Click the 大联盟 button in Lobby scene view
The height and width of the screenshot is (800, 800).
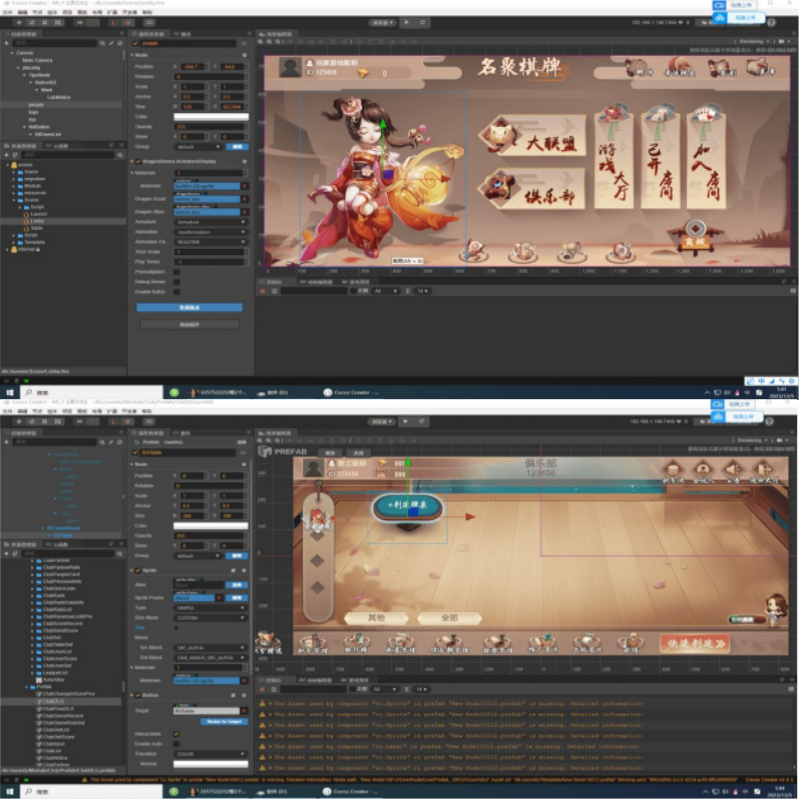(x=532, y=137)
